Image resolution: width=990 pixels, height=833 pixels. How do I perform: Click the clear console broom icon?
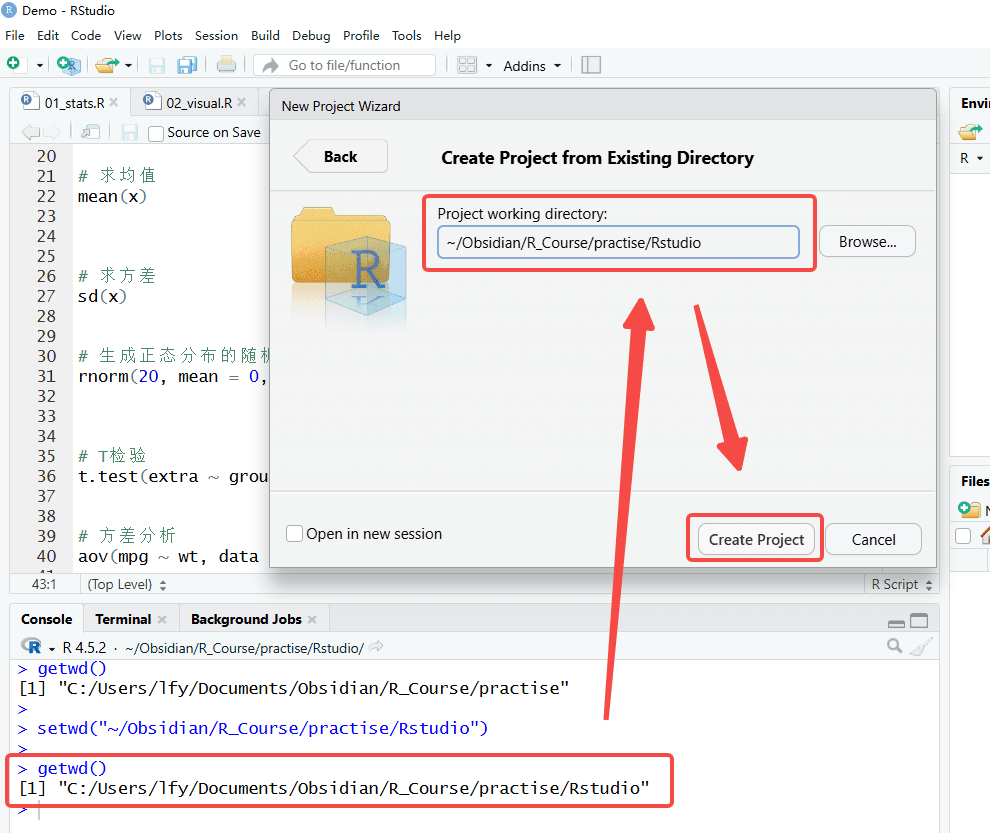point(921,647)
